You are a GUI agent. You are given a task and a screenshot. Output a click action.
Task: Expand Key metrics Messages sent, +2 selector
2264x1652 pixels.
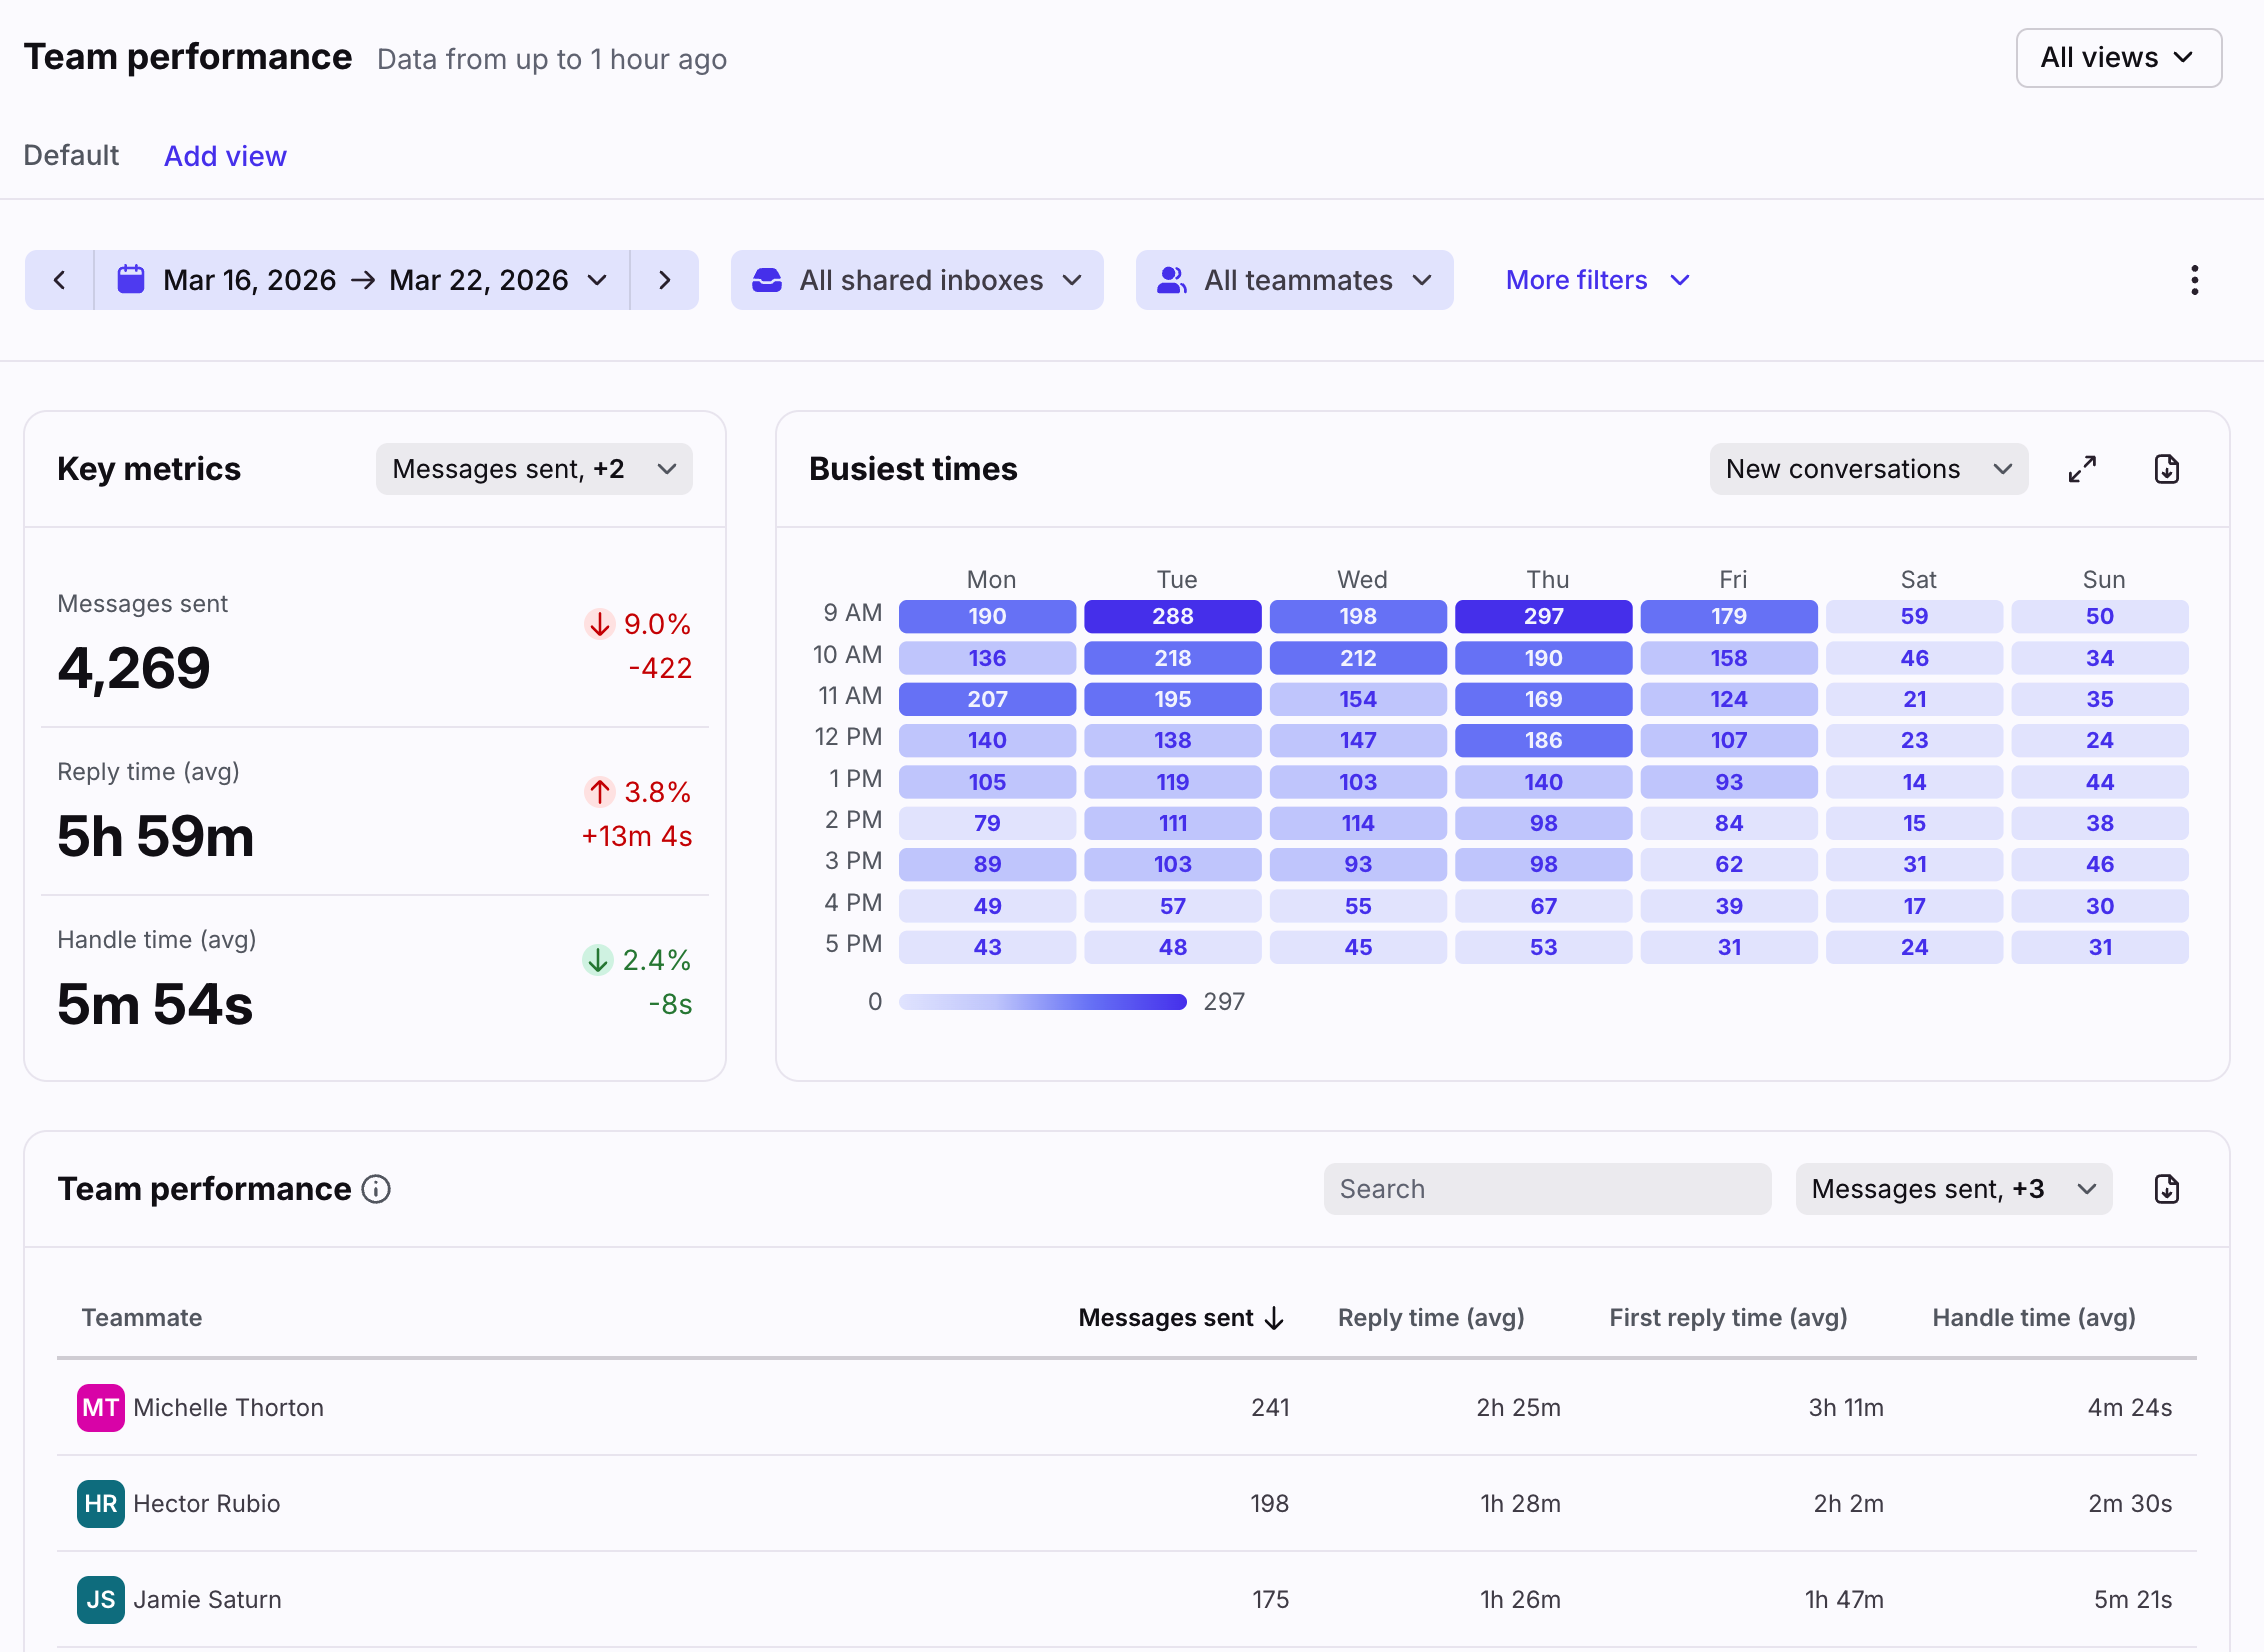click(533, 469)
